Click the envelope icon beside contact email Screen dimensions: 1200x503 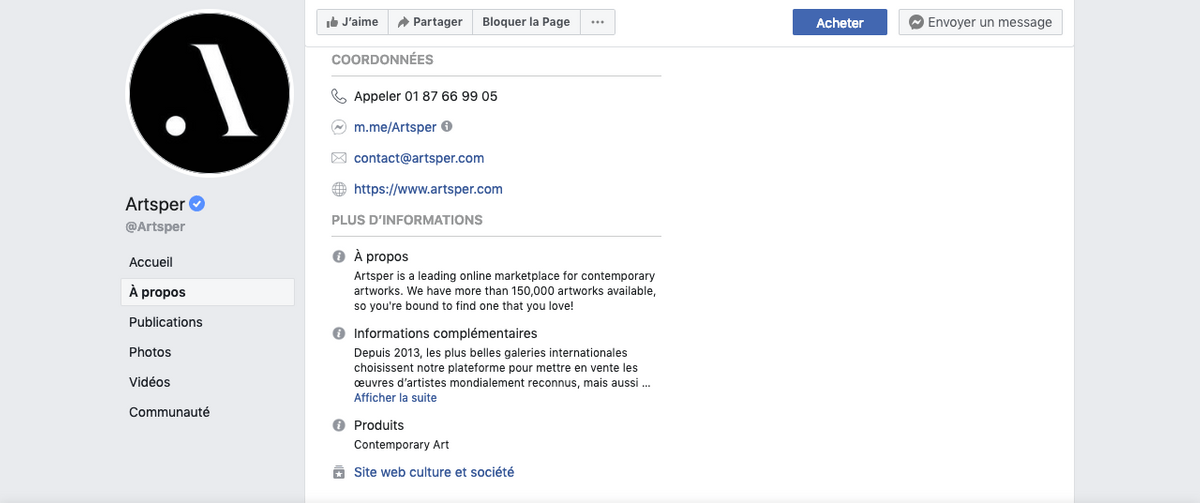point(339,158)
